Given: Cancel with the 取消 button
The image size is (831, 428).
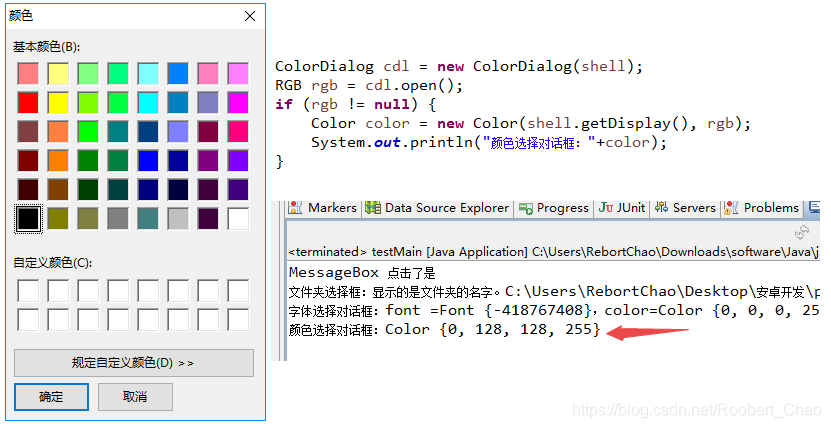Looking at the screenshot, I should [x=135, y=397].
